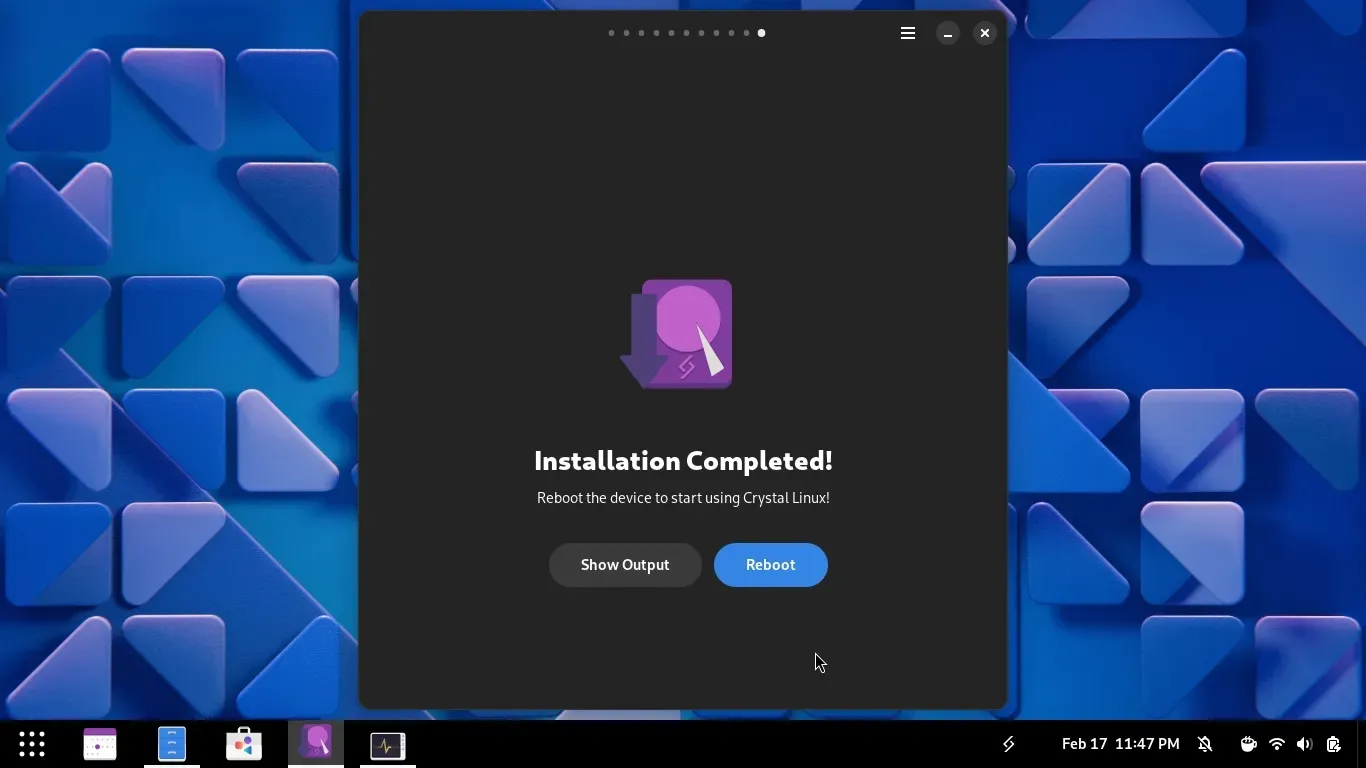
Task: Select the last highlighted page indicator dot
Action: pos(761,33)
